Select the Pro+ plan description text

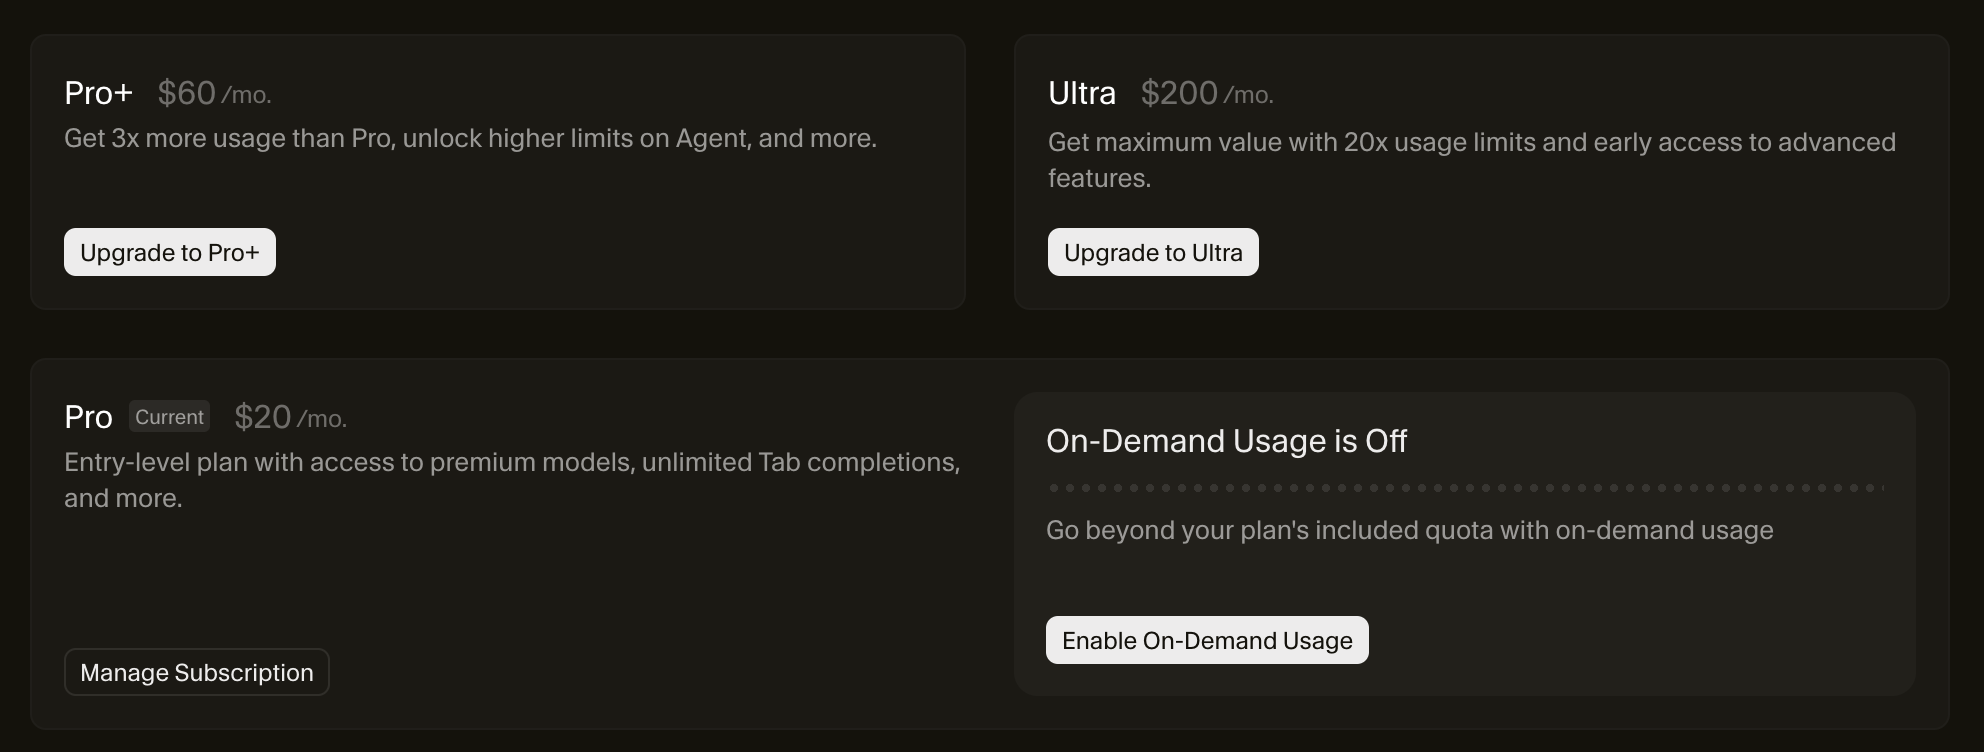470,138
